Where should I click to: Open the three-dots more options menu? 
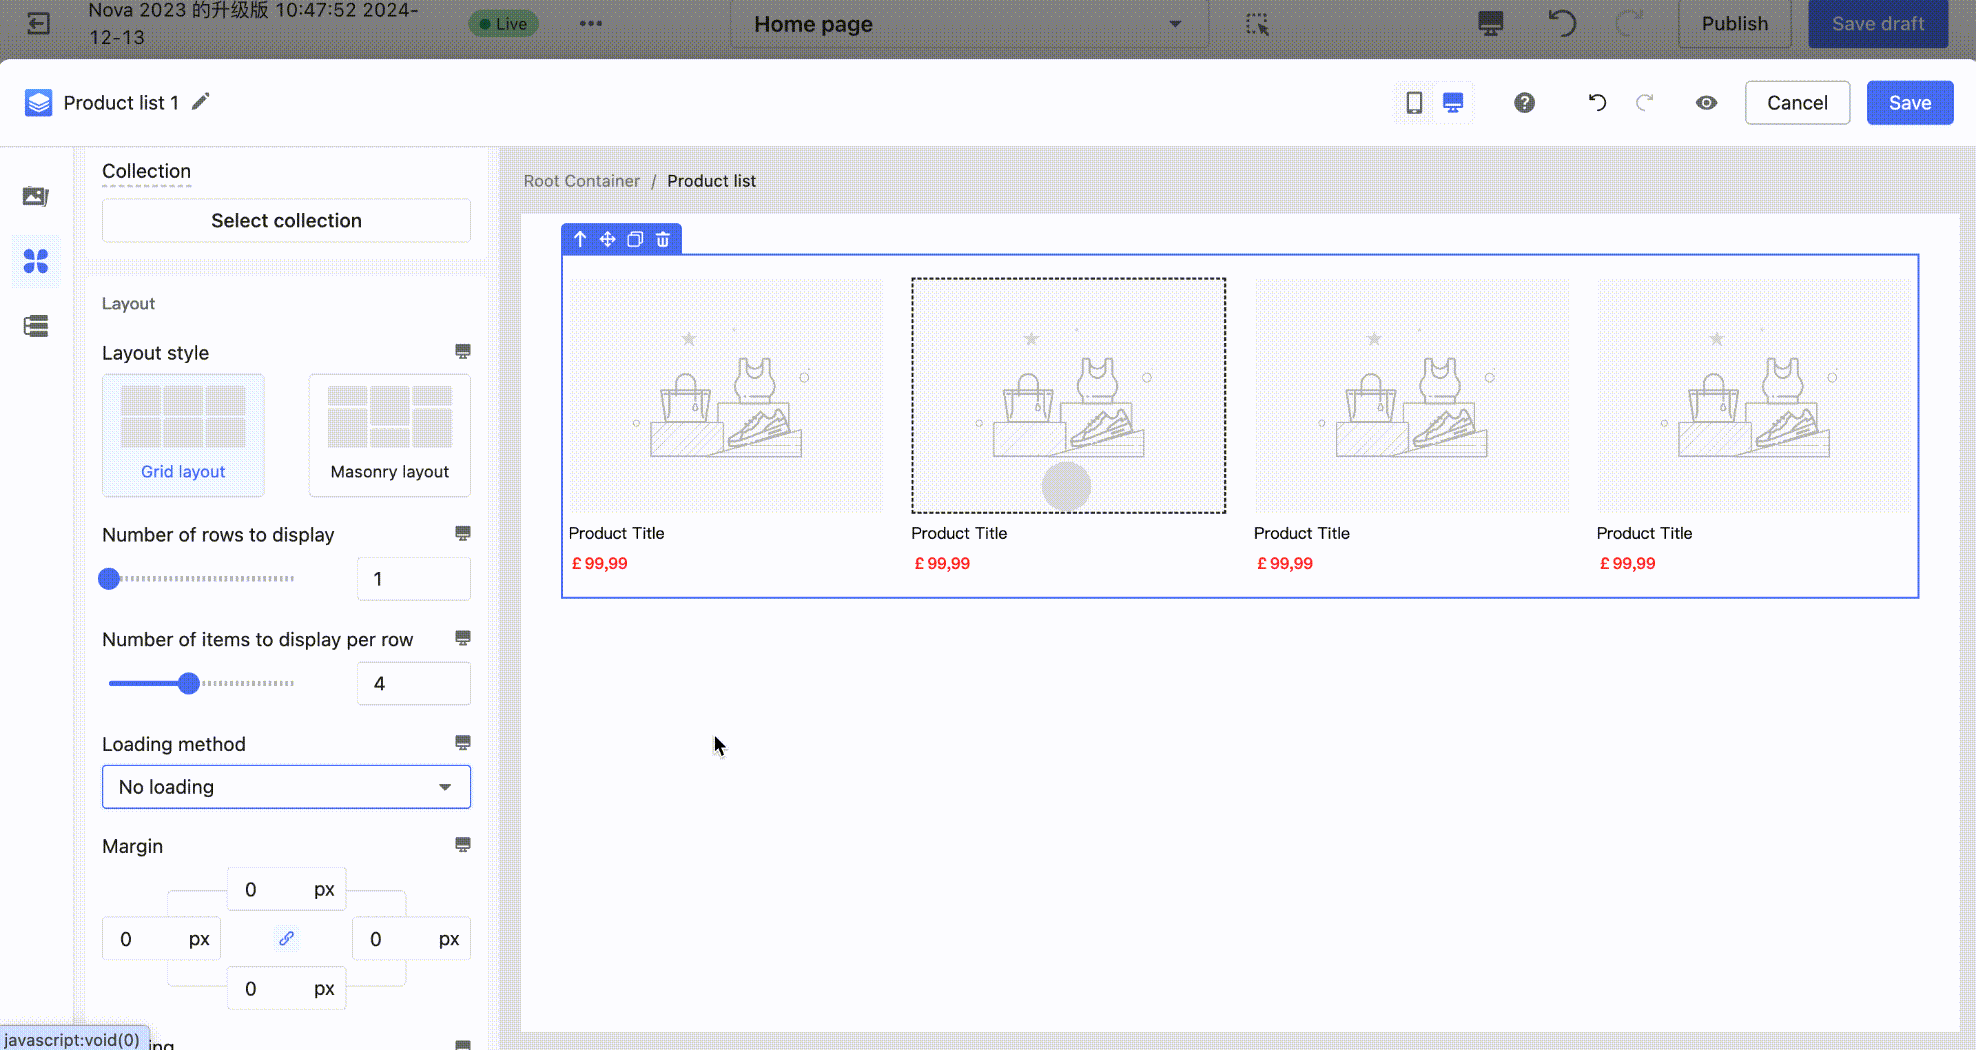pyautogui.click(x=591, y=24)
